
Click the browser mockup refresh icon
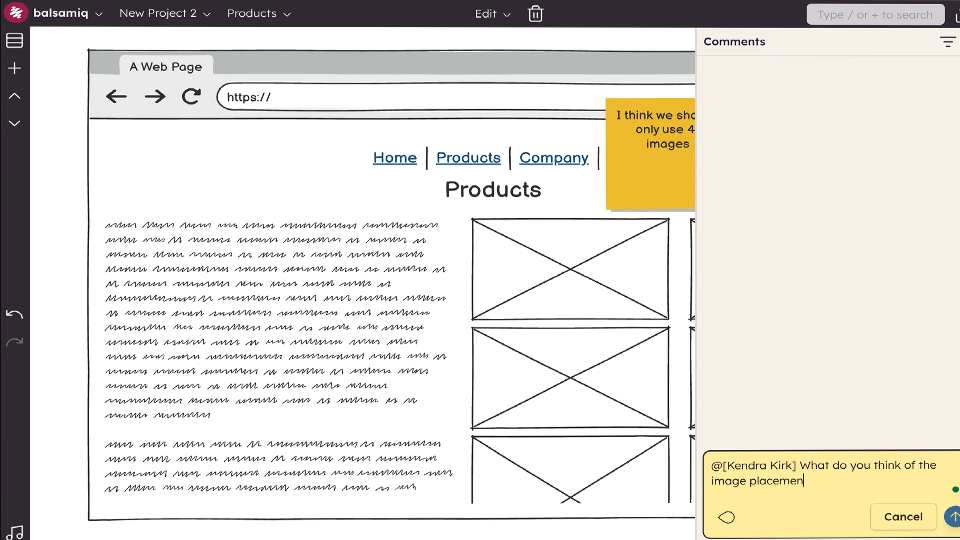tap(192, 96)
